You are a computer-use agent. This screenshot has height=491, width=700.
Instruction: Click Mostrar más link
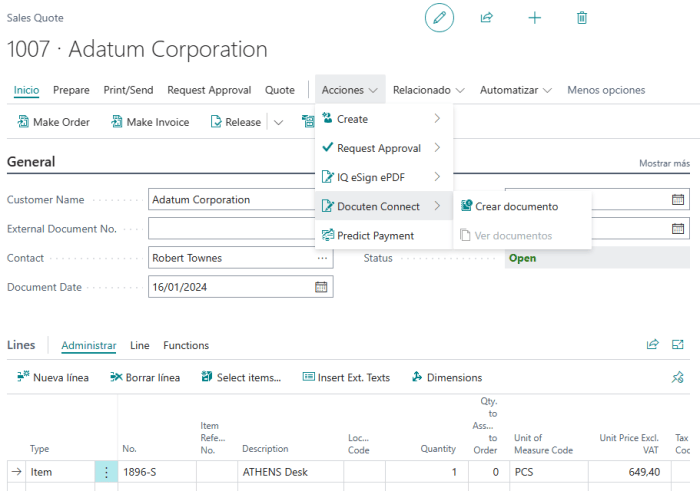click(x=664, y=163)
